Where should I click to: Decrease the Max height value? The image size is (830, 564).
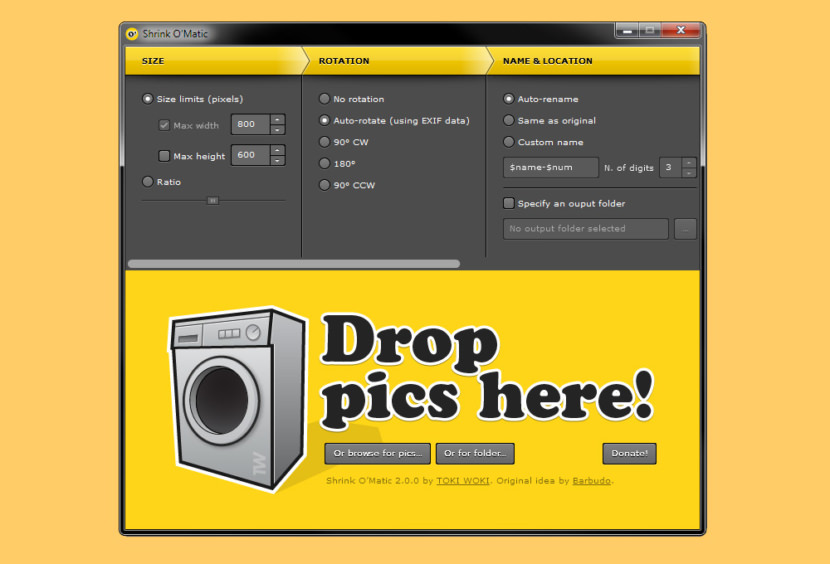(x=277, y=160)
